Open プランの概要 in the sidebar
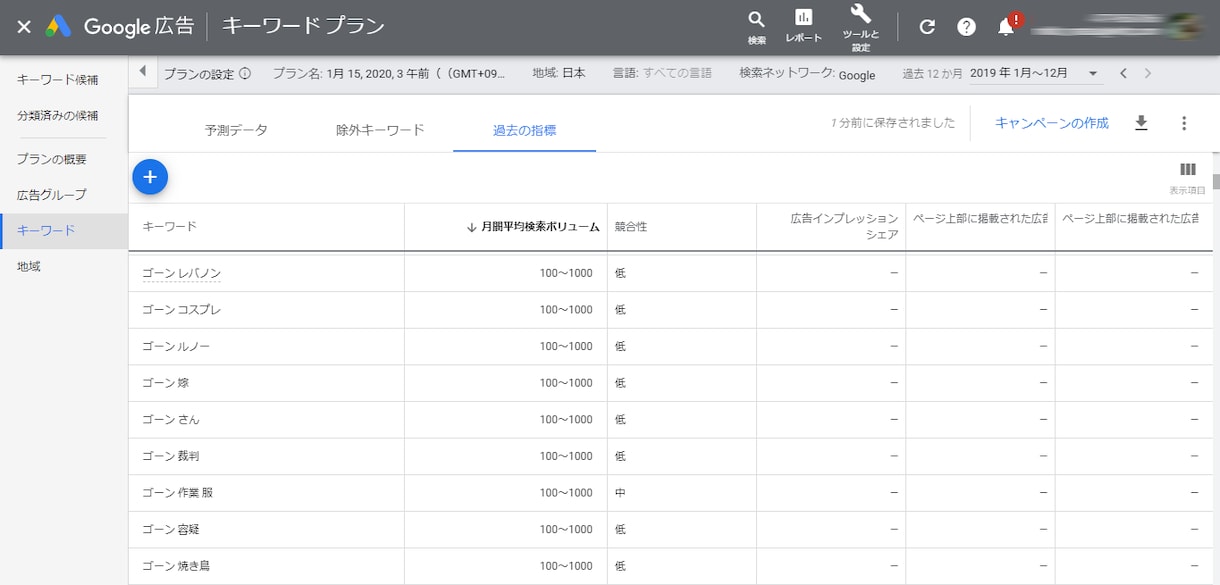The image size is (1220, 585). pos(52,159)
